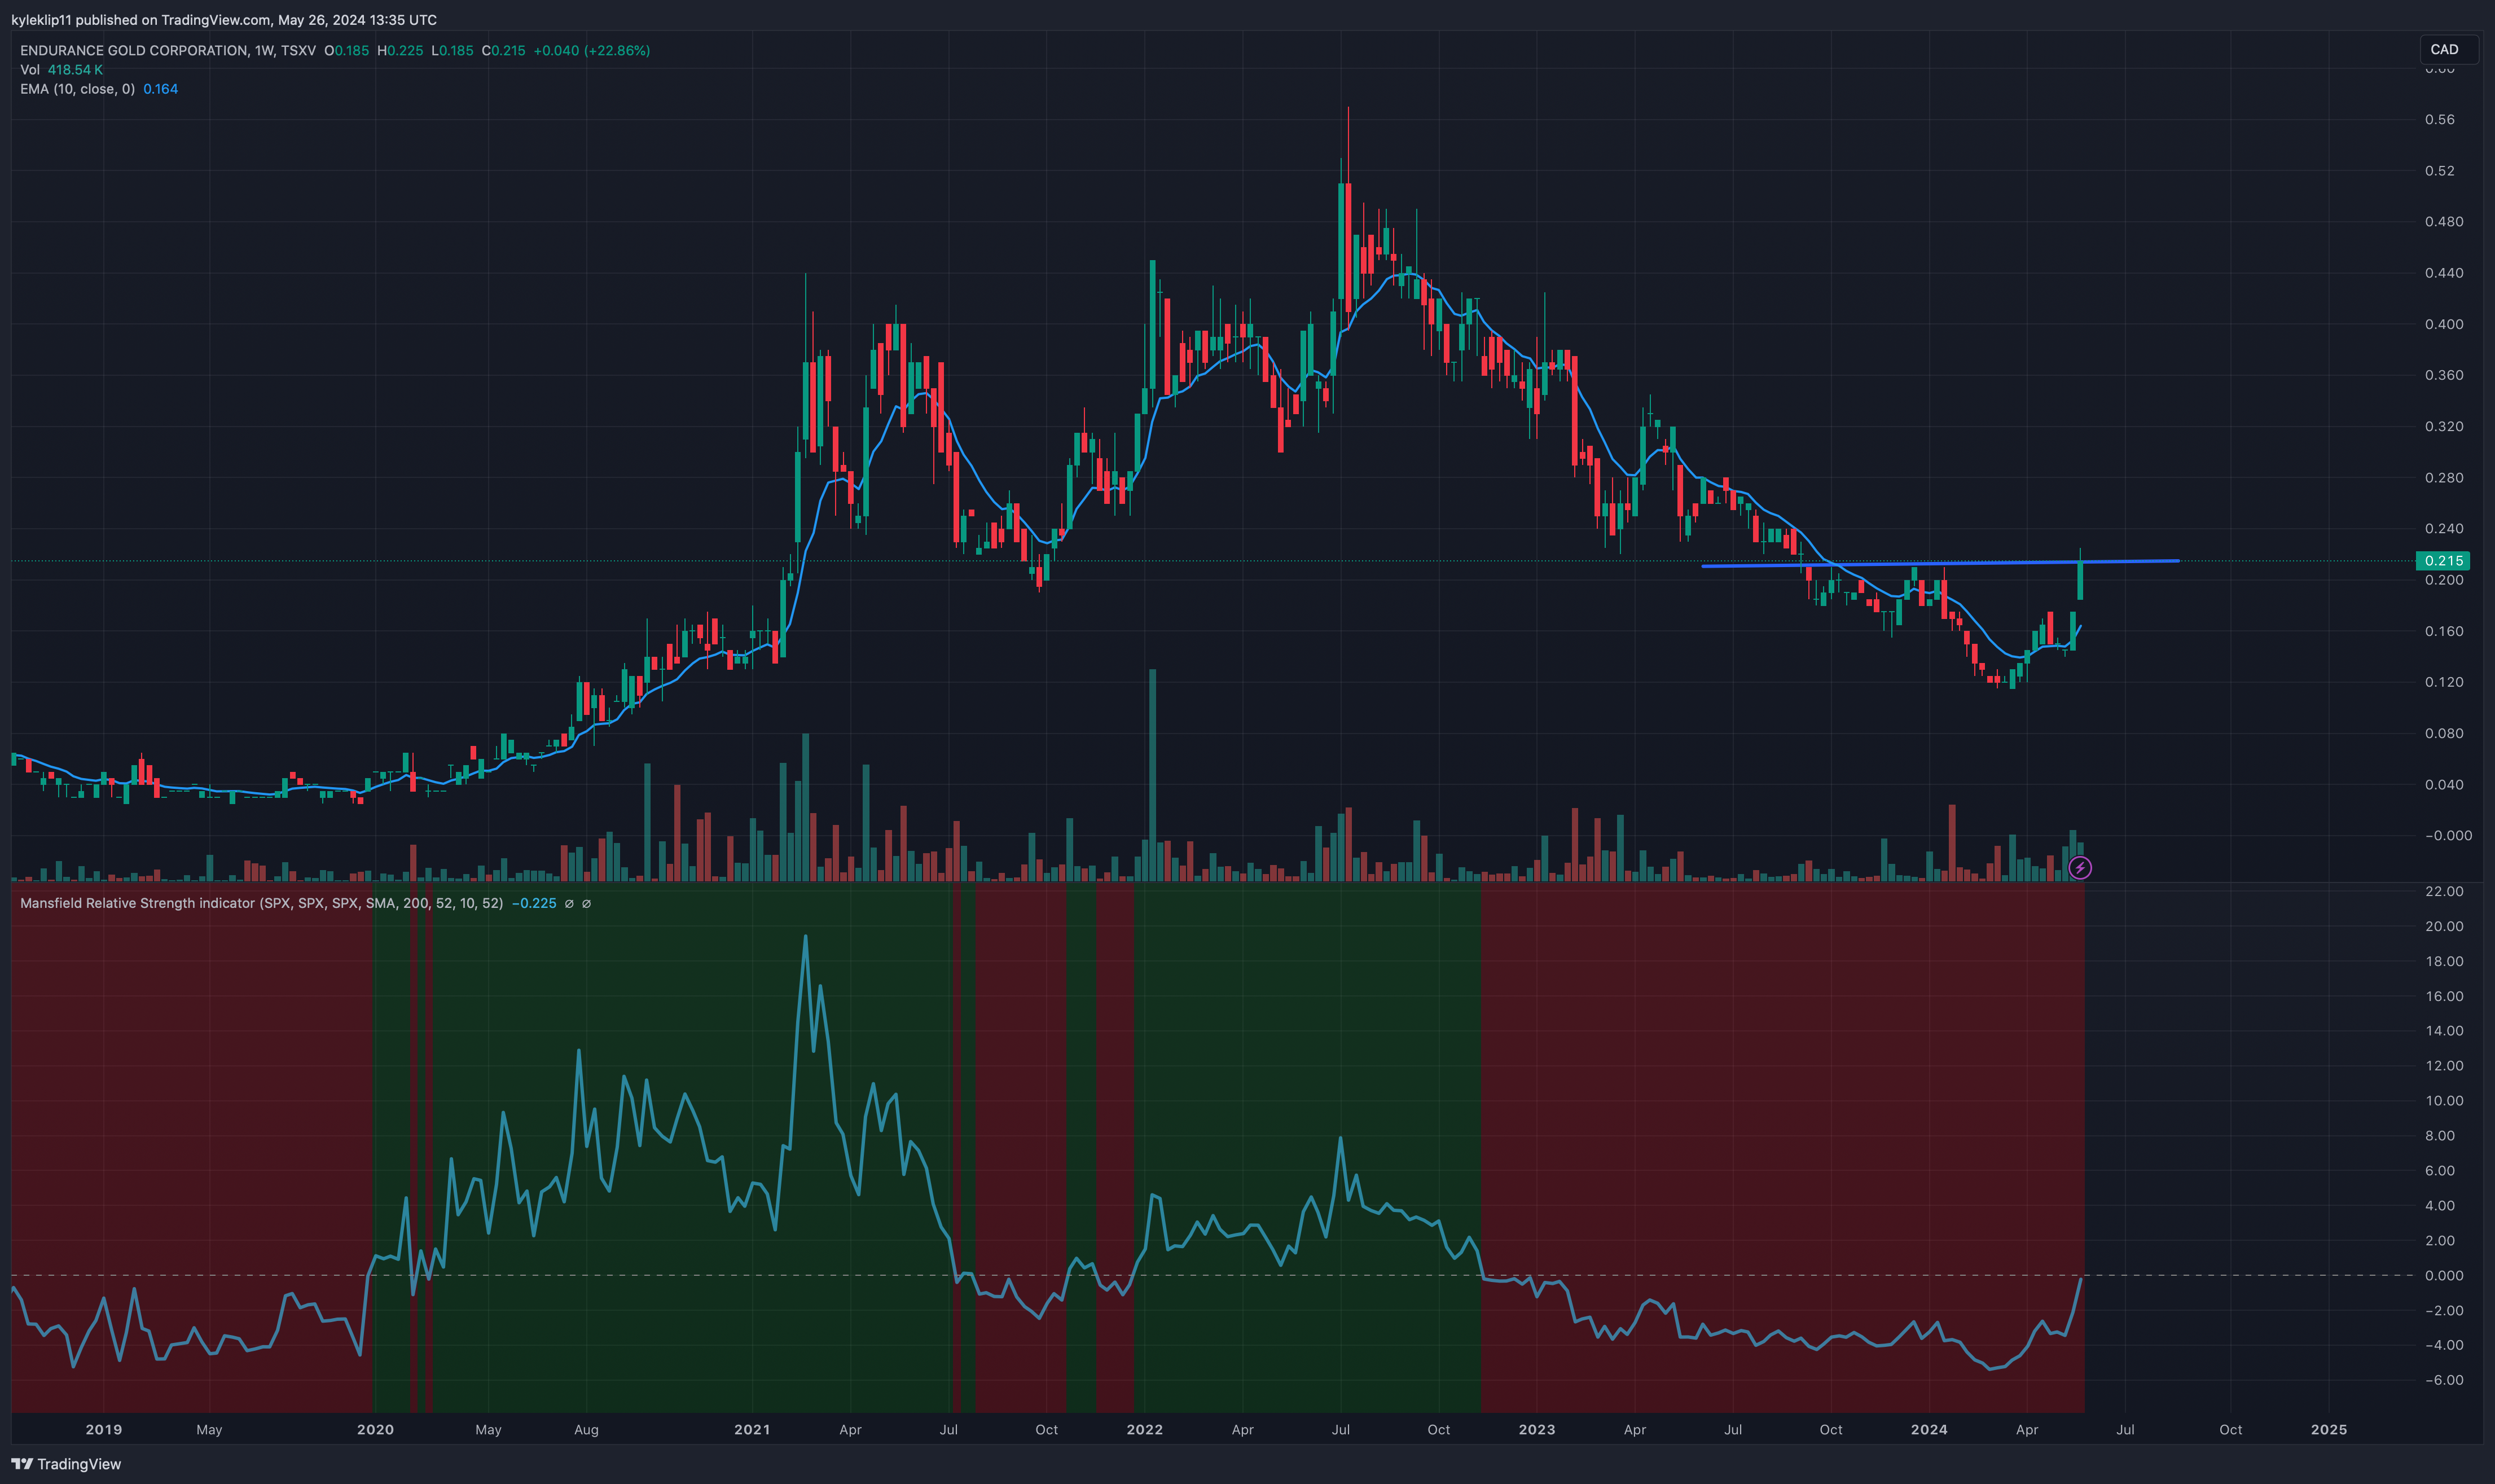Image resolution: width=2495 pixels, height=1484 pixels.
Task: Click the purple lightning bolt event icon
Action: tap(2079, 867)
